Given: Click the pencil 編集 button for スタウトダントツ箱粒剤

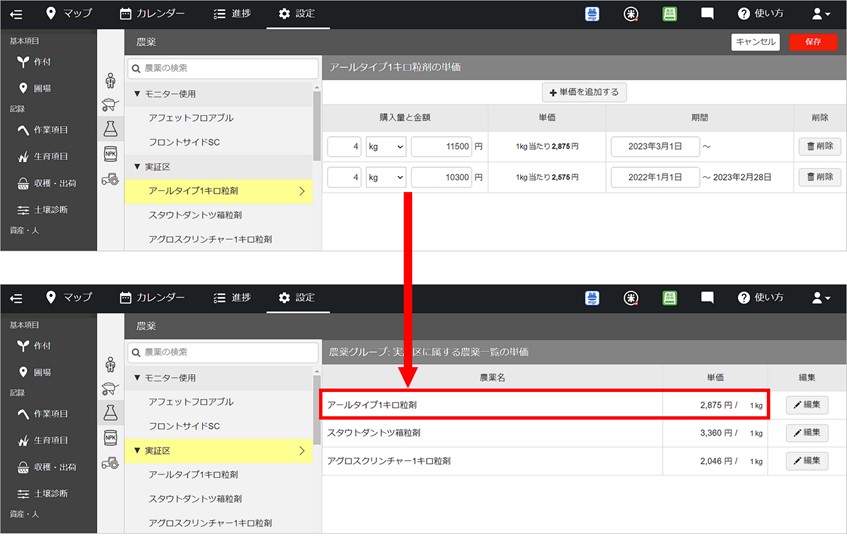Looking at the screenshot, I should 807,433.
